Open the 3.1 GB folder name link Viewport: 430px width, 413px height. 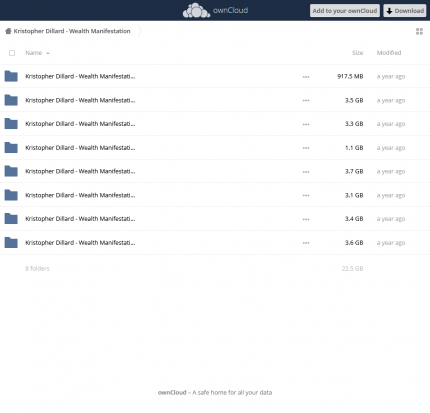[x=80, y=195]
